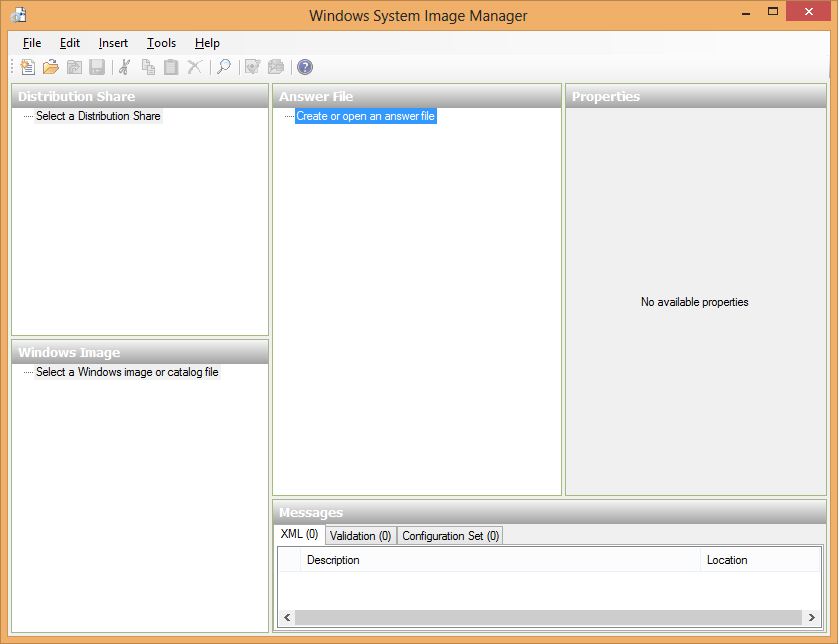
Task: Click the Create Configuration Set icon
Action: point(276,67)
